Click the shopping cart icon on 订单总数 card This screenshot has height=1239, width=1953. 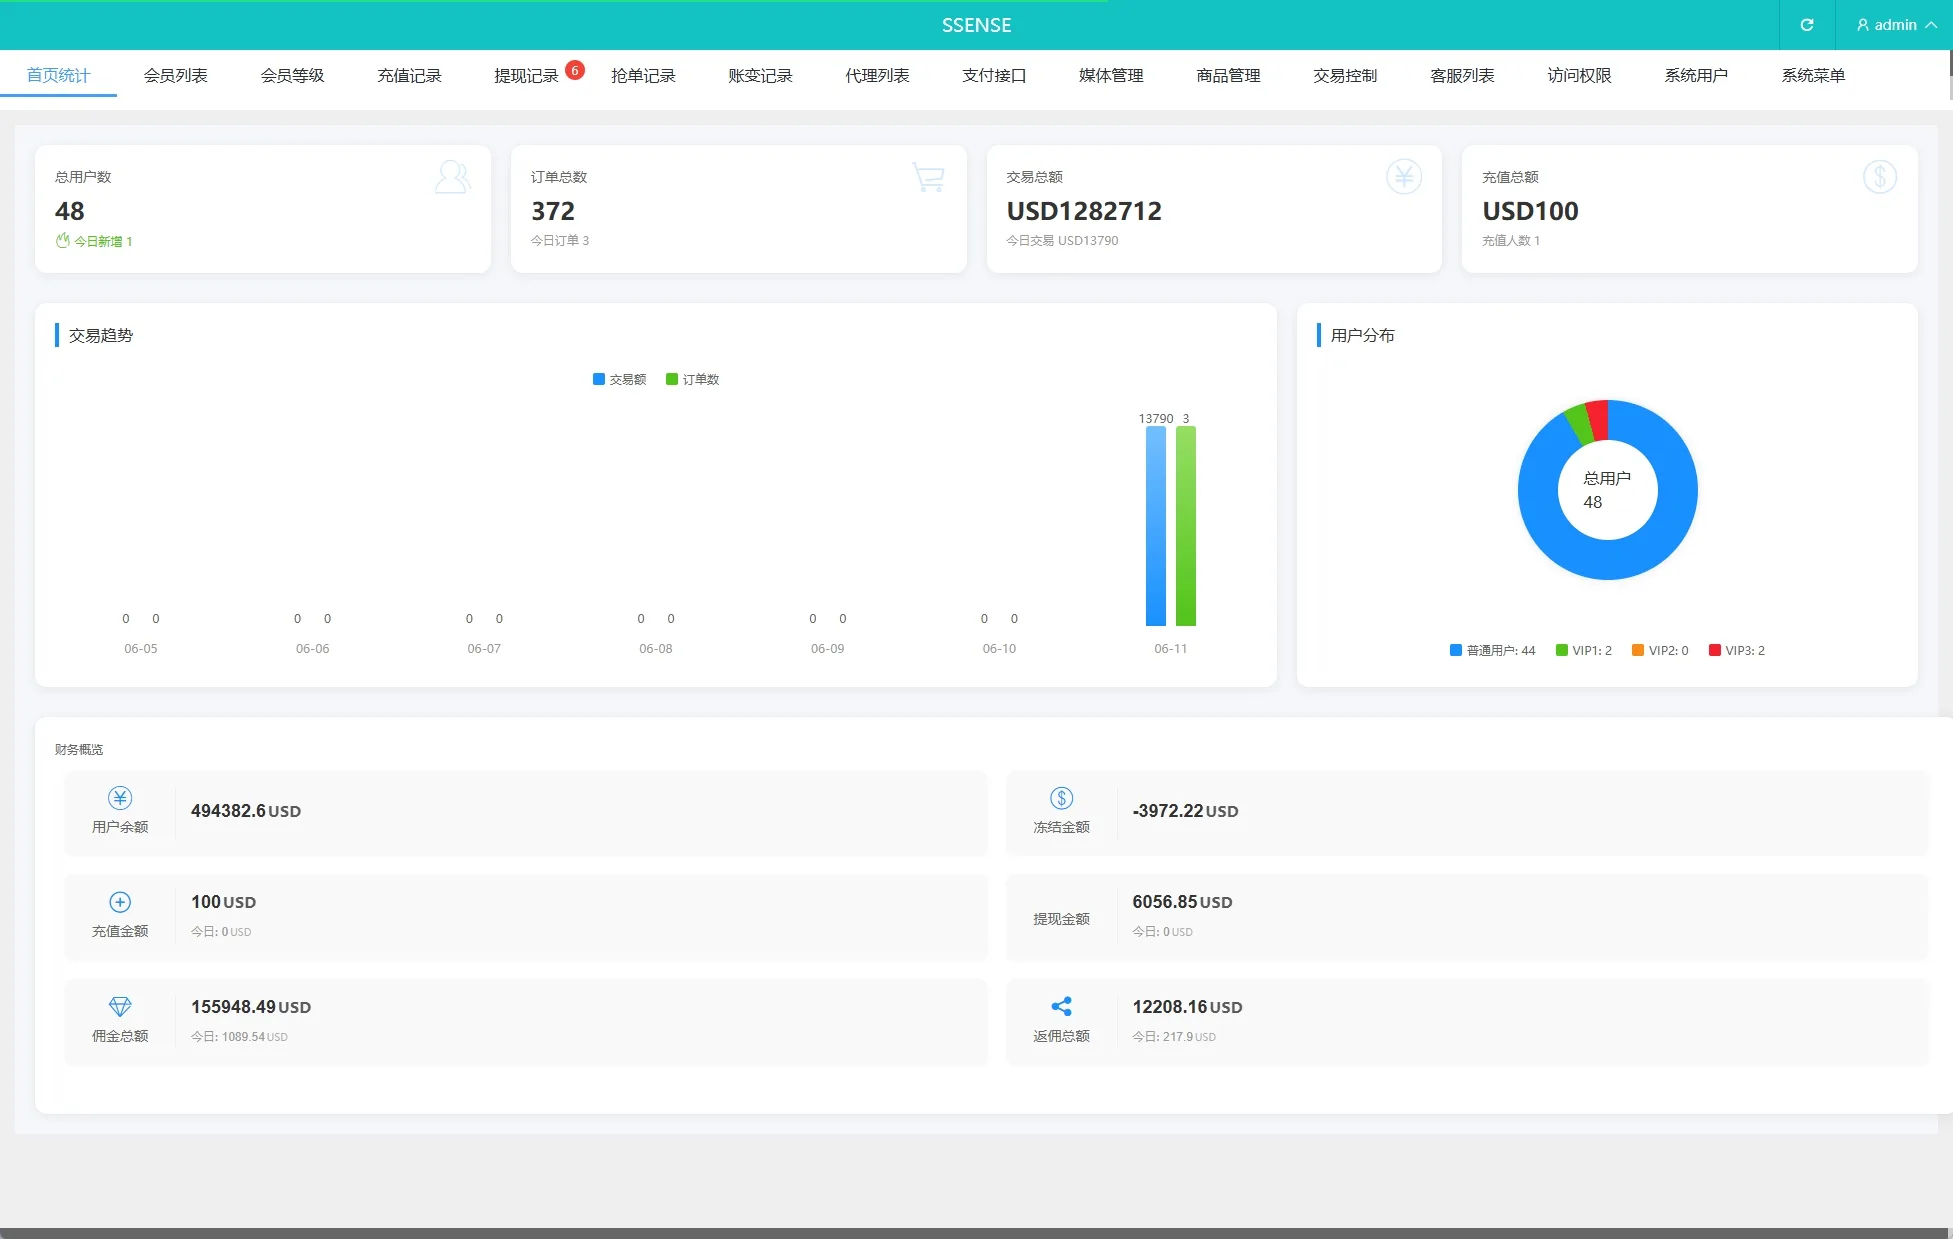click(x=928, y=178)
